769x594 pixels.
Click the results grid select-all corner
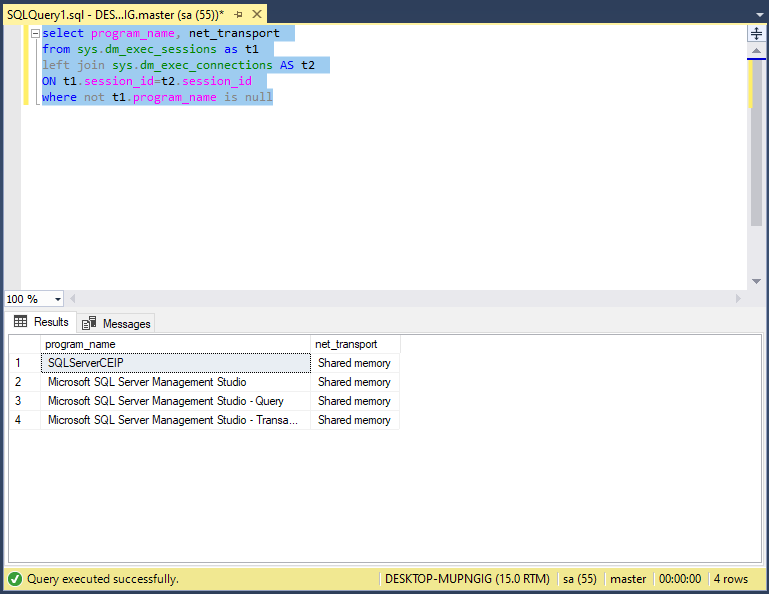23,344
